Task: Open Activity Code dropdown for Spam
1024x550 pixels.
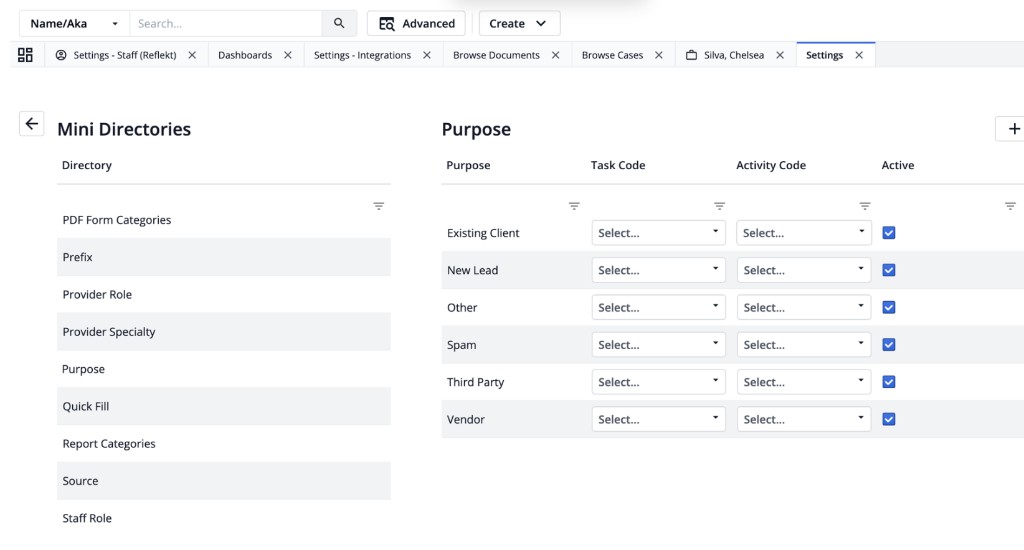Action: point(804,344)
